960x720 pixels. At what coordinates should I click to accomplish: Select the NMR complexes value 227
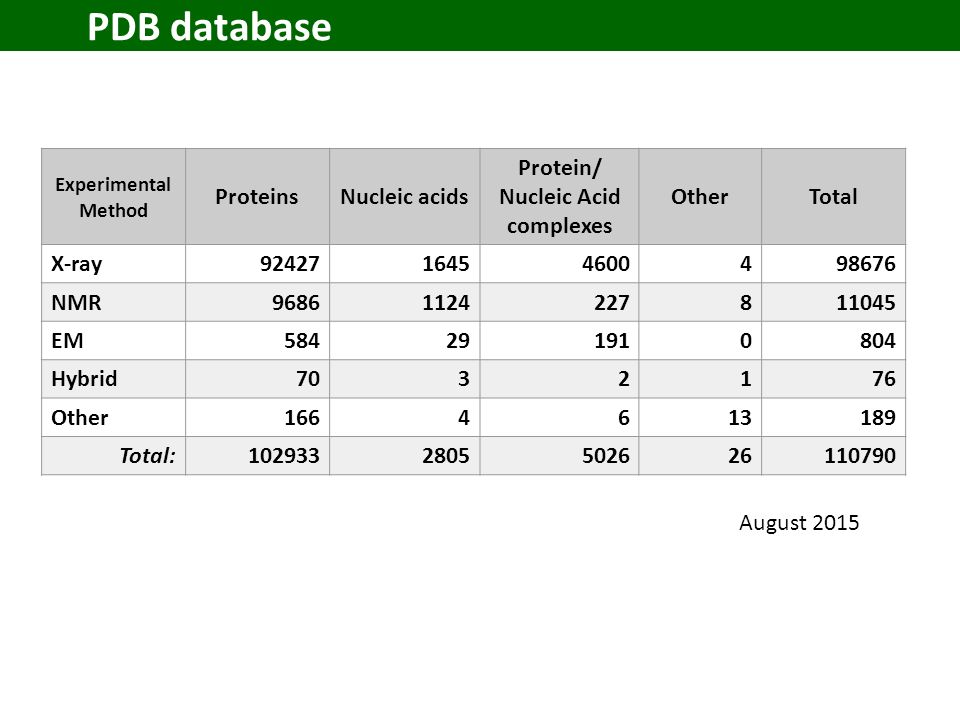tap(612, 302)
